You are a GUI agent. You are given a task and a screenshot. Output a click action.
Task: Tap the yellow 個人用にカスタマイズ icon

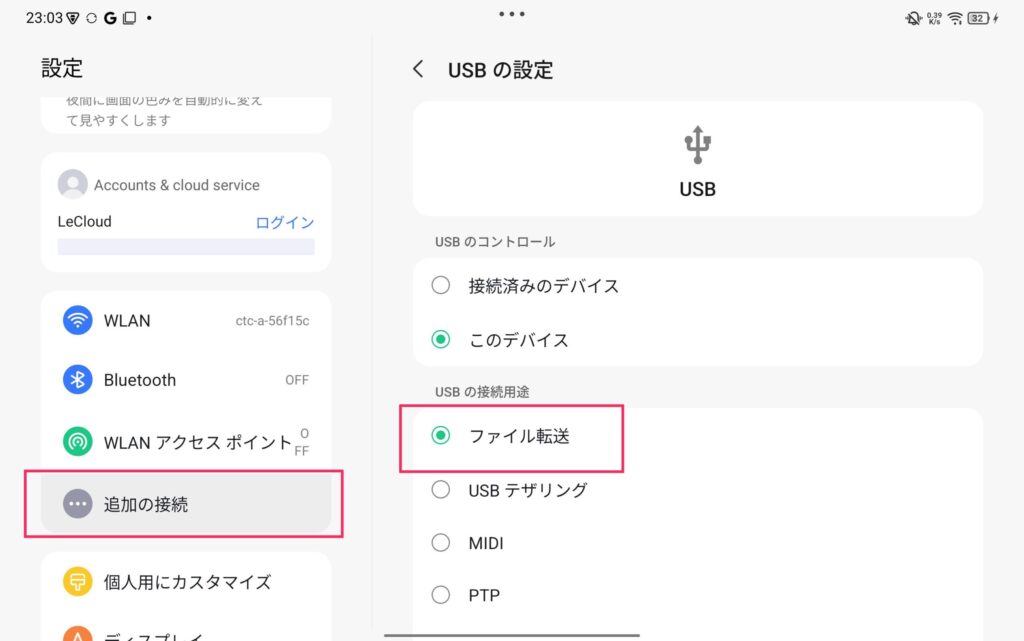coord(77,582)
